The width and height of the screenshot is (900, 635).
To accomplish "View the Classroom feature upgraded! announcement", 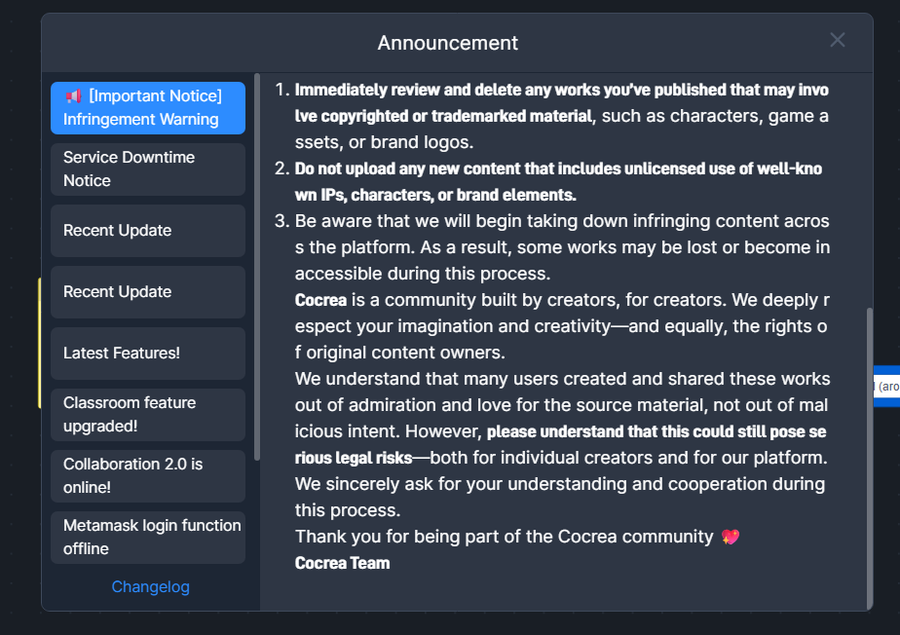I will click(148, 415).
